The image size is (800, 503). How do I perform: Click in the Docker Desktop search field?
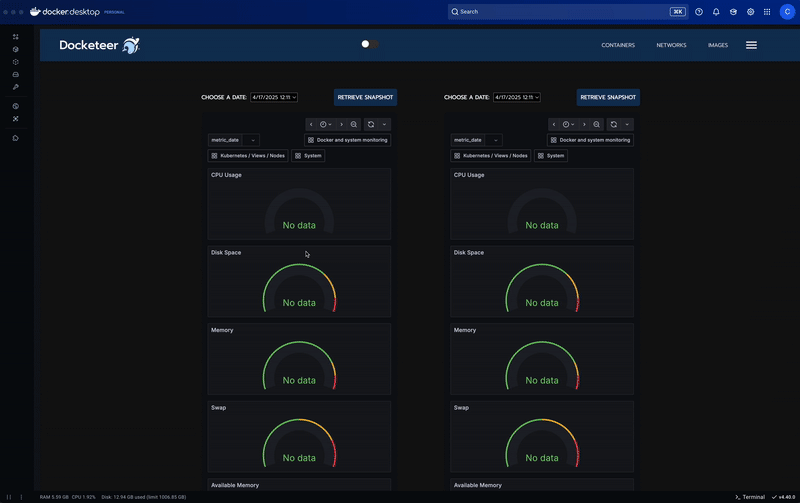tap(568, 12)
